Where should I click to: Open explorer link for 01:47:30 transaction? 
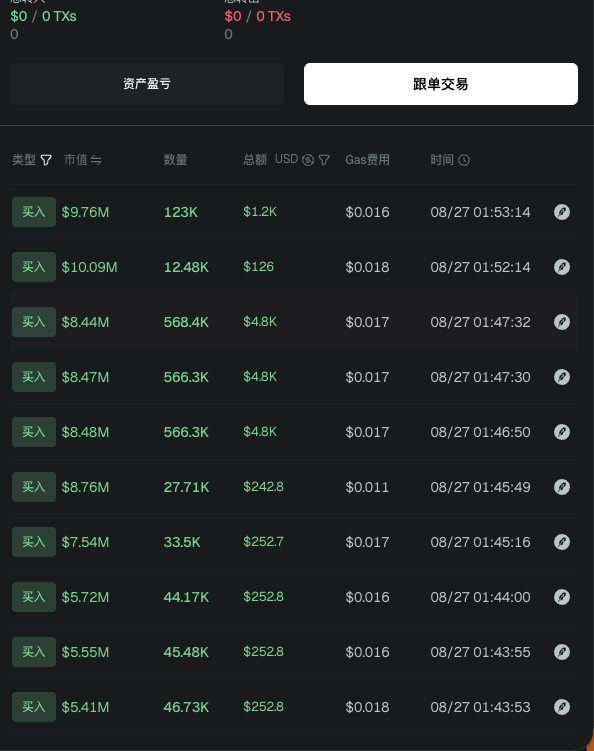click(x=562, y=377)
